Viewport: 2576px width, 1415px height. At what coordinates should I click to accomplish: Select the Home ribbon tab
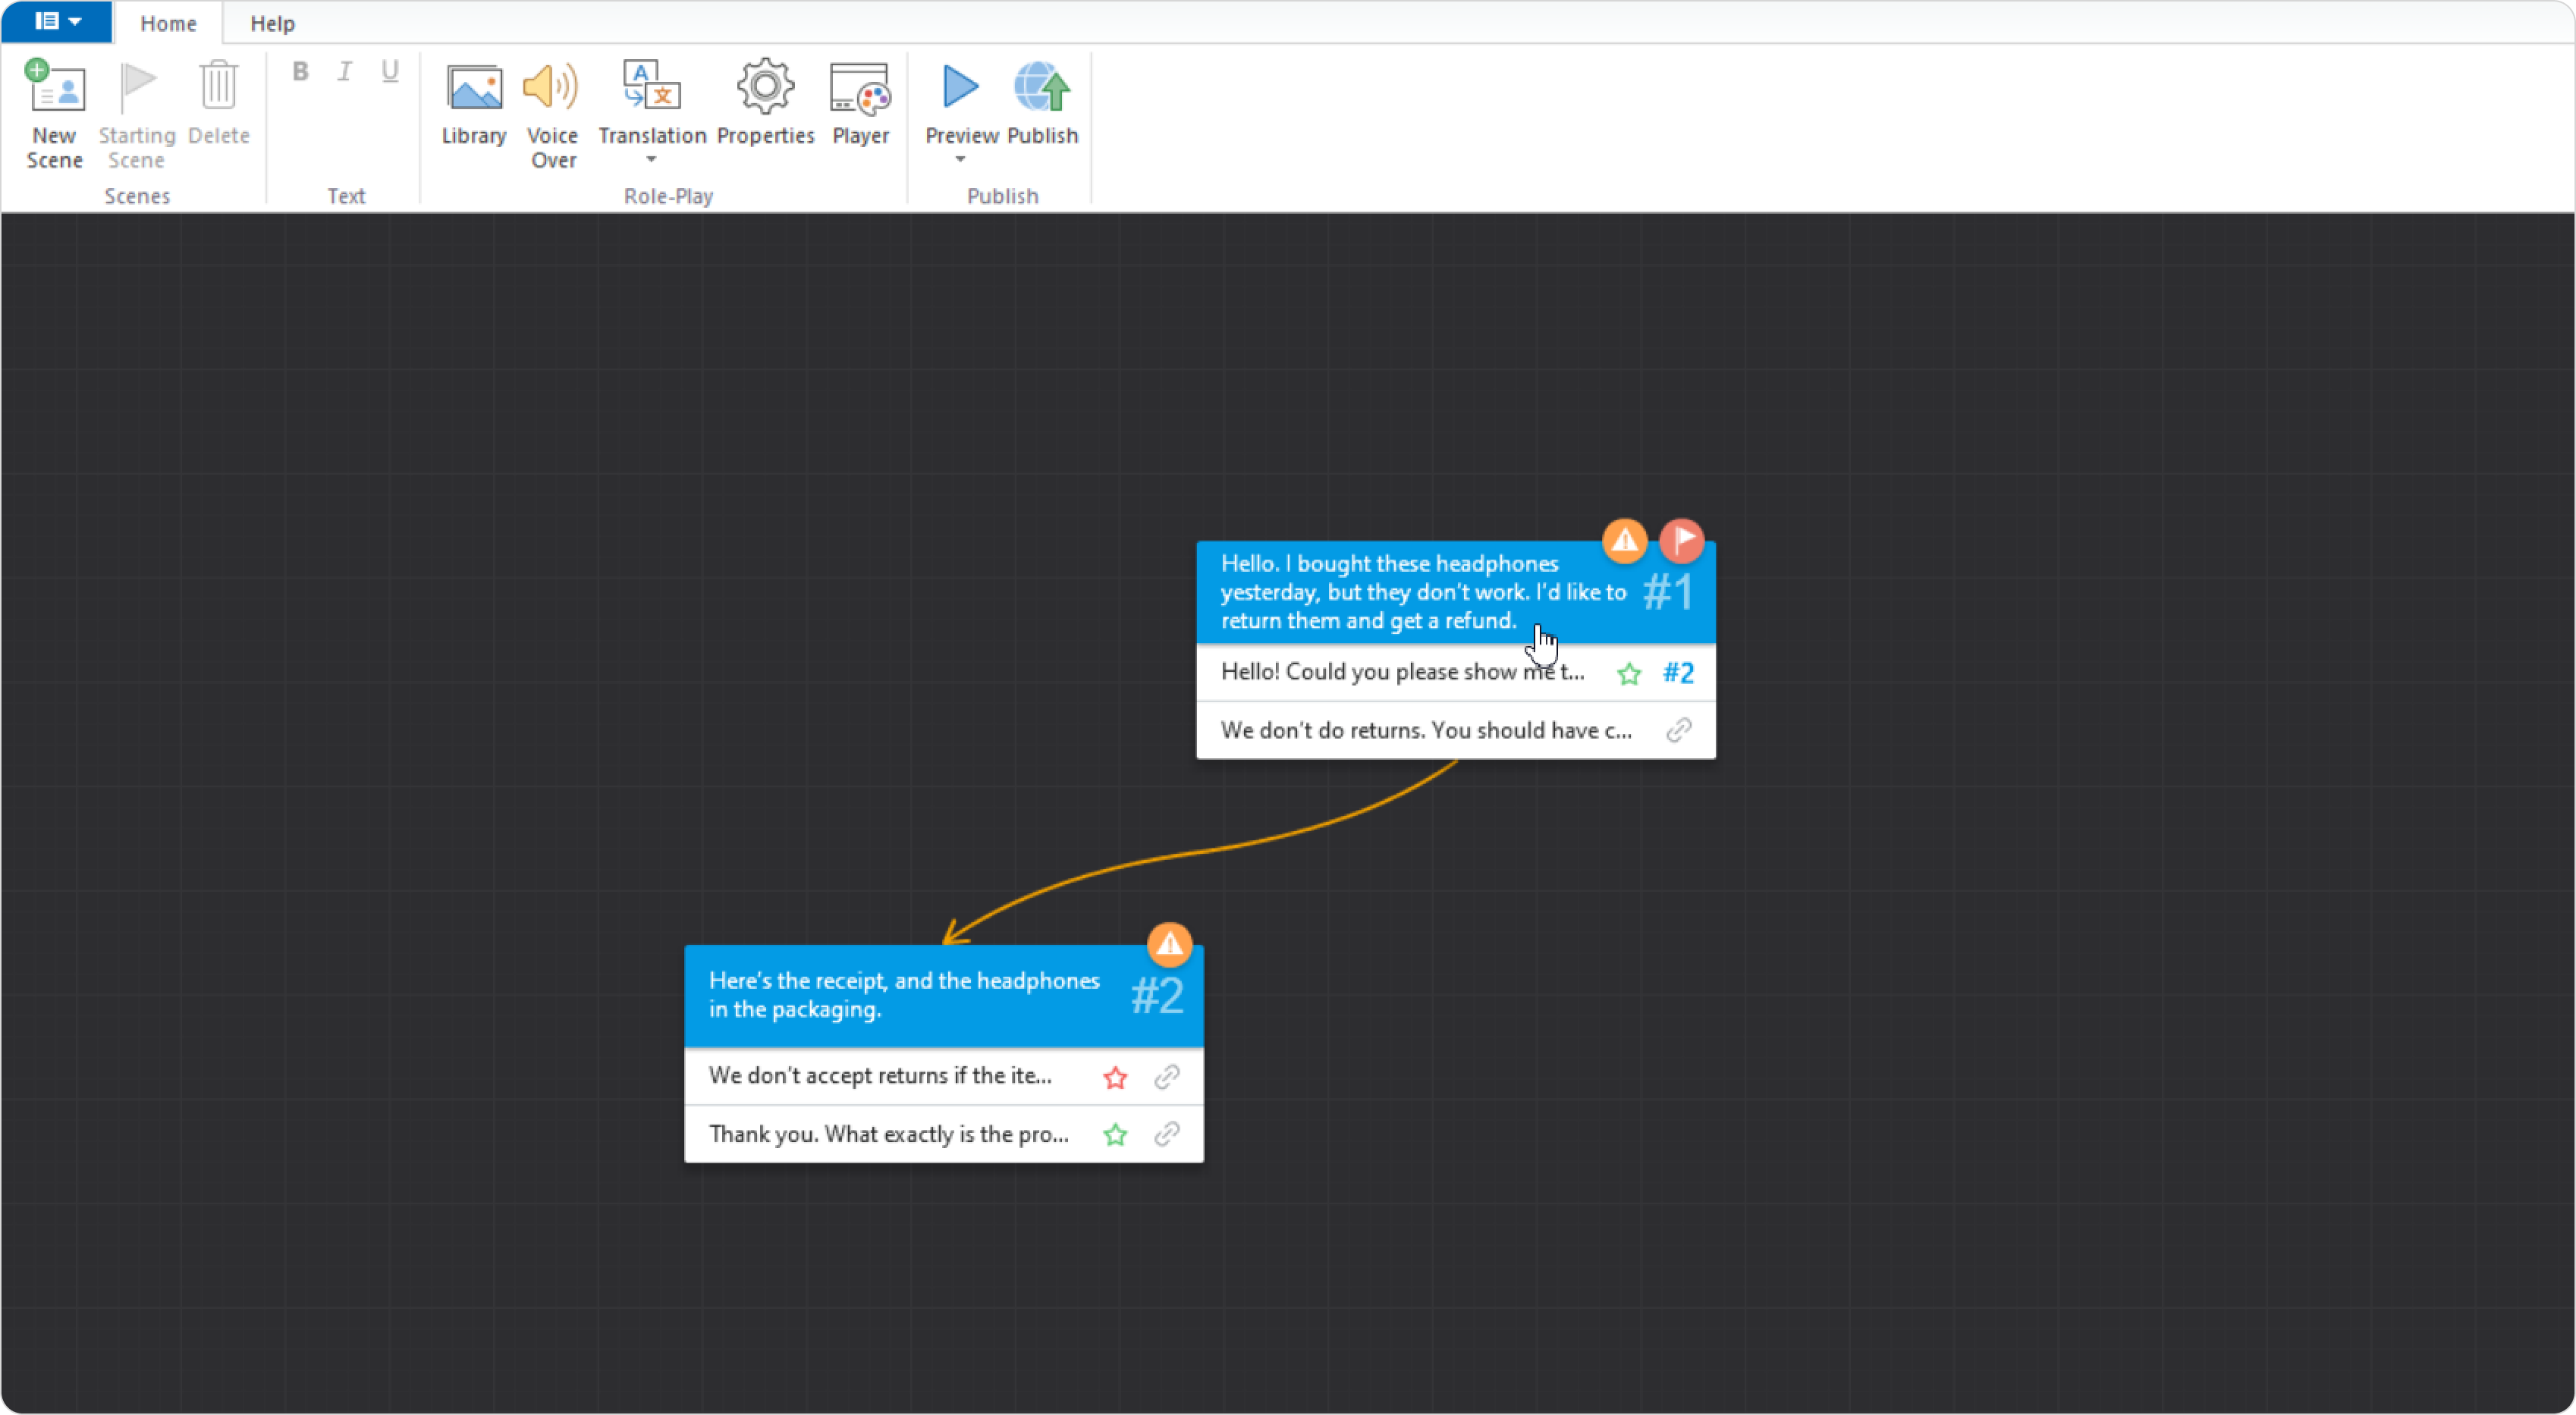(168, 23)
